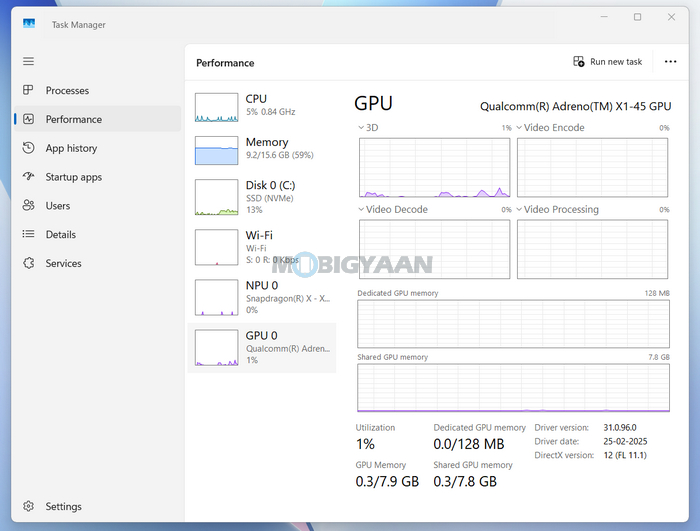Click DirectX version 12 (FL 11.1)

(625, 456)
